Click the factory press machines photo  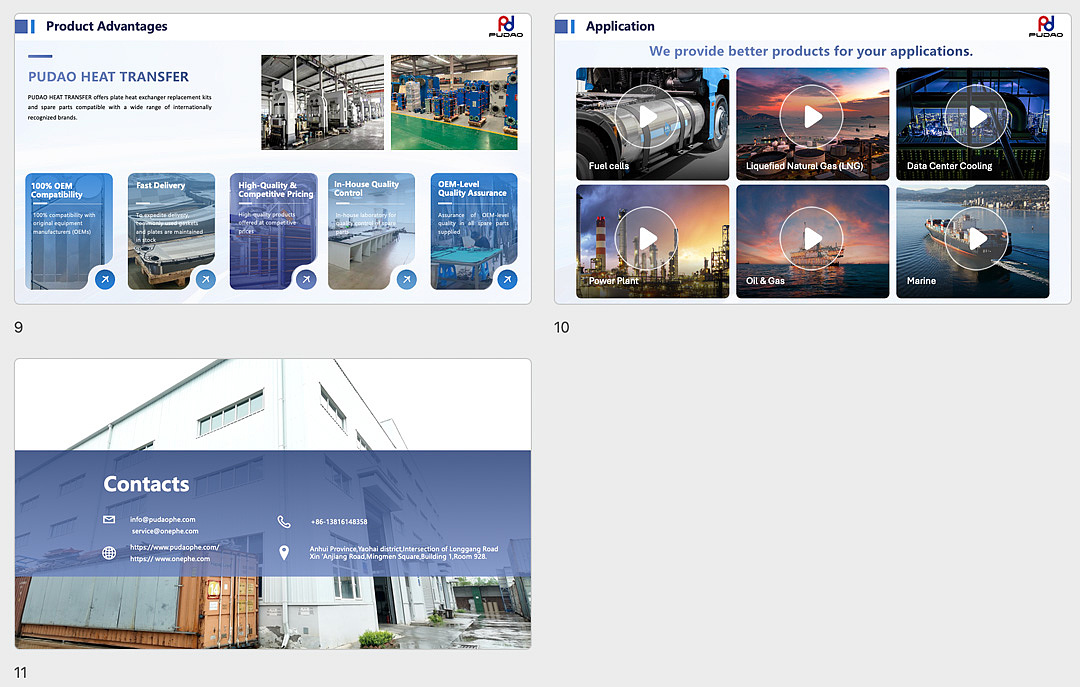[x=322, y=103]
